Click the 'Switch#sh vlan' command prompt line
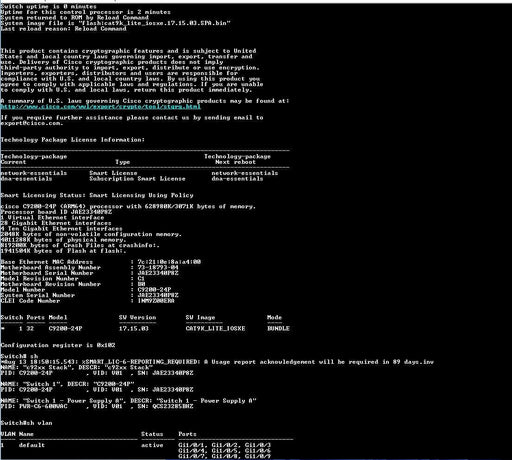512x460 pixels. click(26, 423)
